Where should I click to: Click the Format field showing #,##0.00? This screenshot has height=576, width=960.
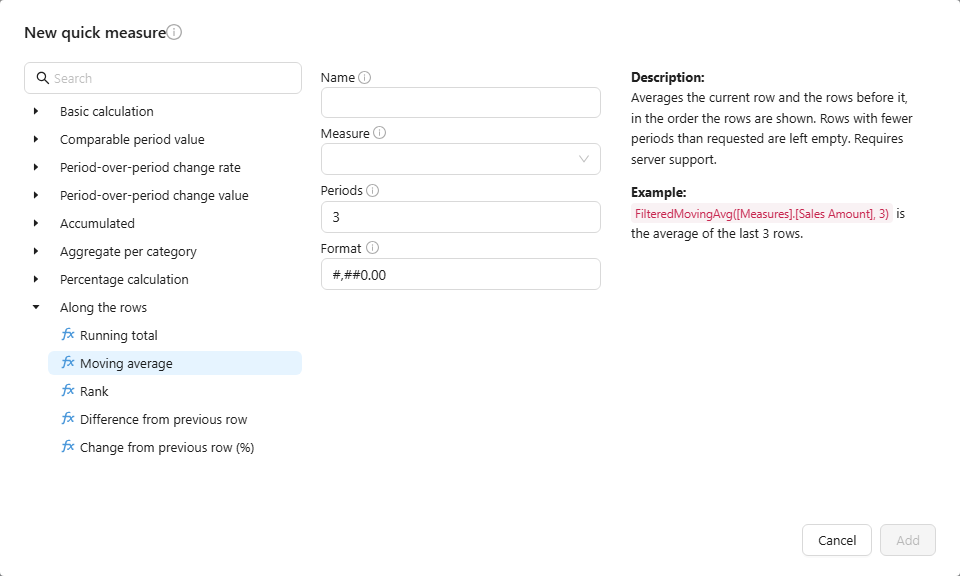(x=460, y=274)
